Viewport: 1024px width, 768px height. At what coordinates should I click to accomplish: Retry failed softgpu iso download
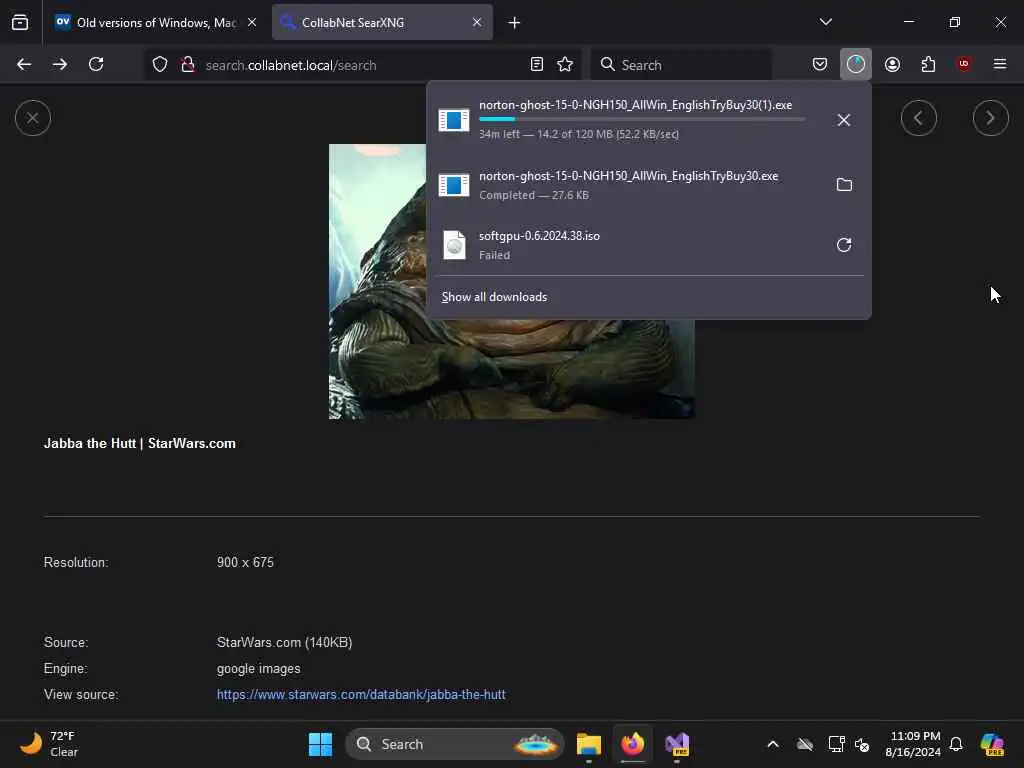[x=844, y=245]
